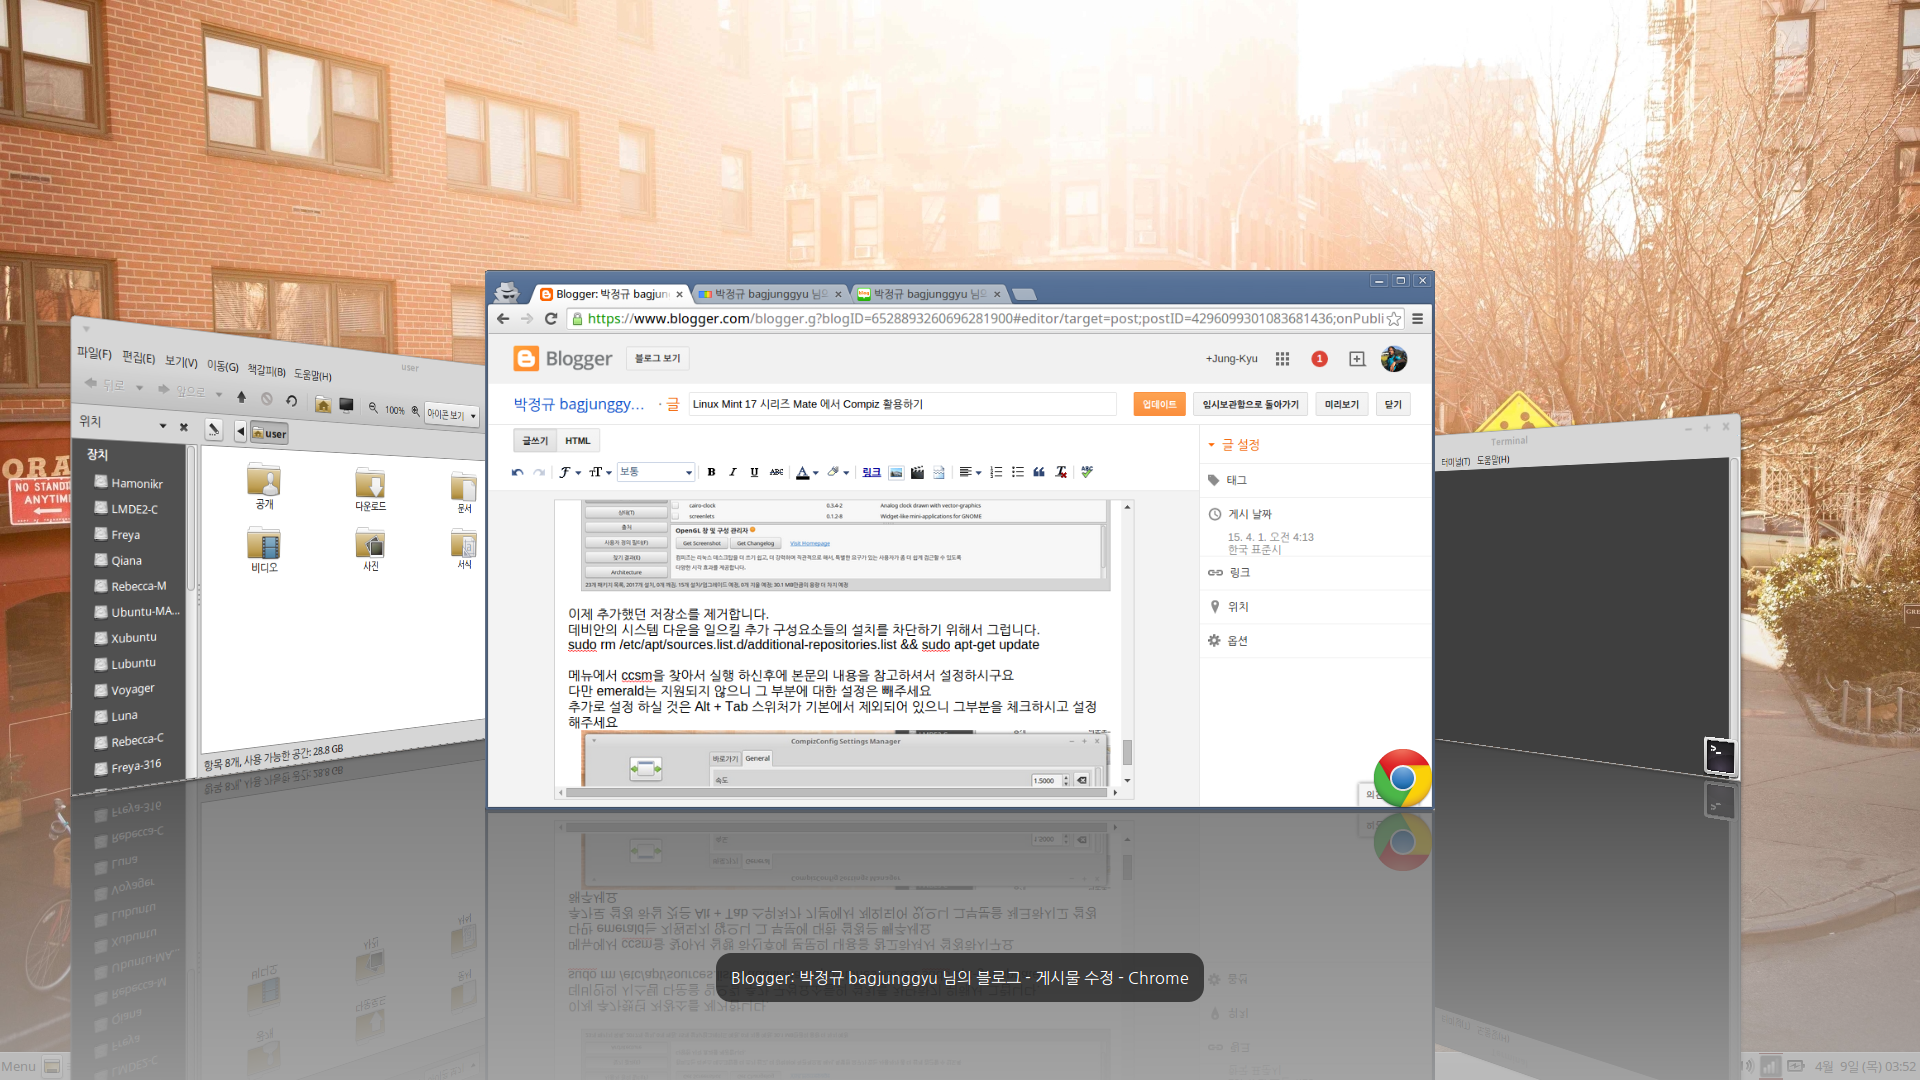Apply blockquote formatting with the quote icon
This screenshot has width=1920, height=1080.
pyautogui.click(x=1039, y=472)
